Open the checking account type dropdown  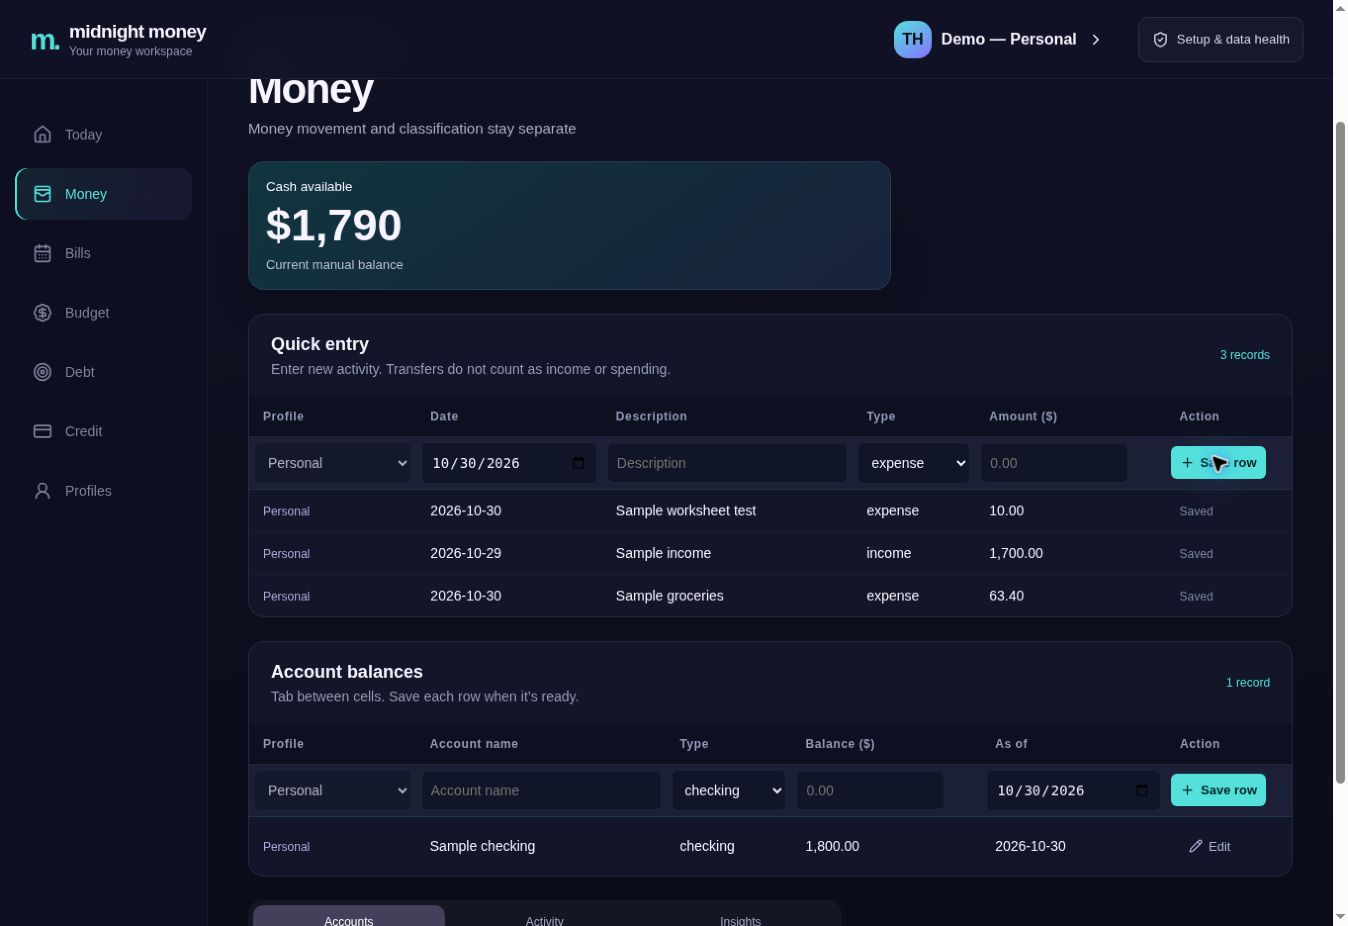click(x=728, y=790)
